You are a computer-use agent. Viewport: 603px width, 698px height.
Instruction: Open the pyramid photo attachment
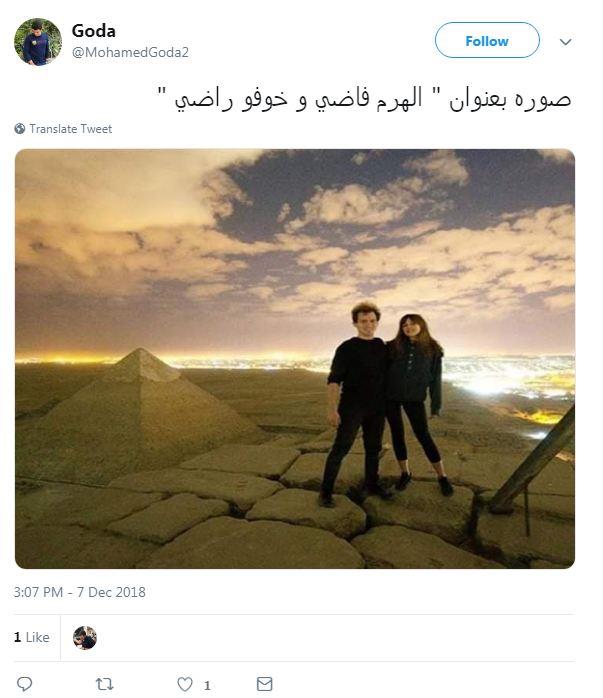pos(295,359)
